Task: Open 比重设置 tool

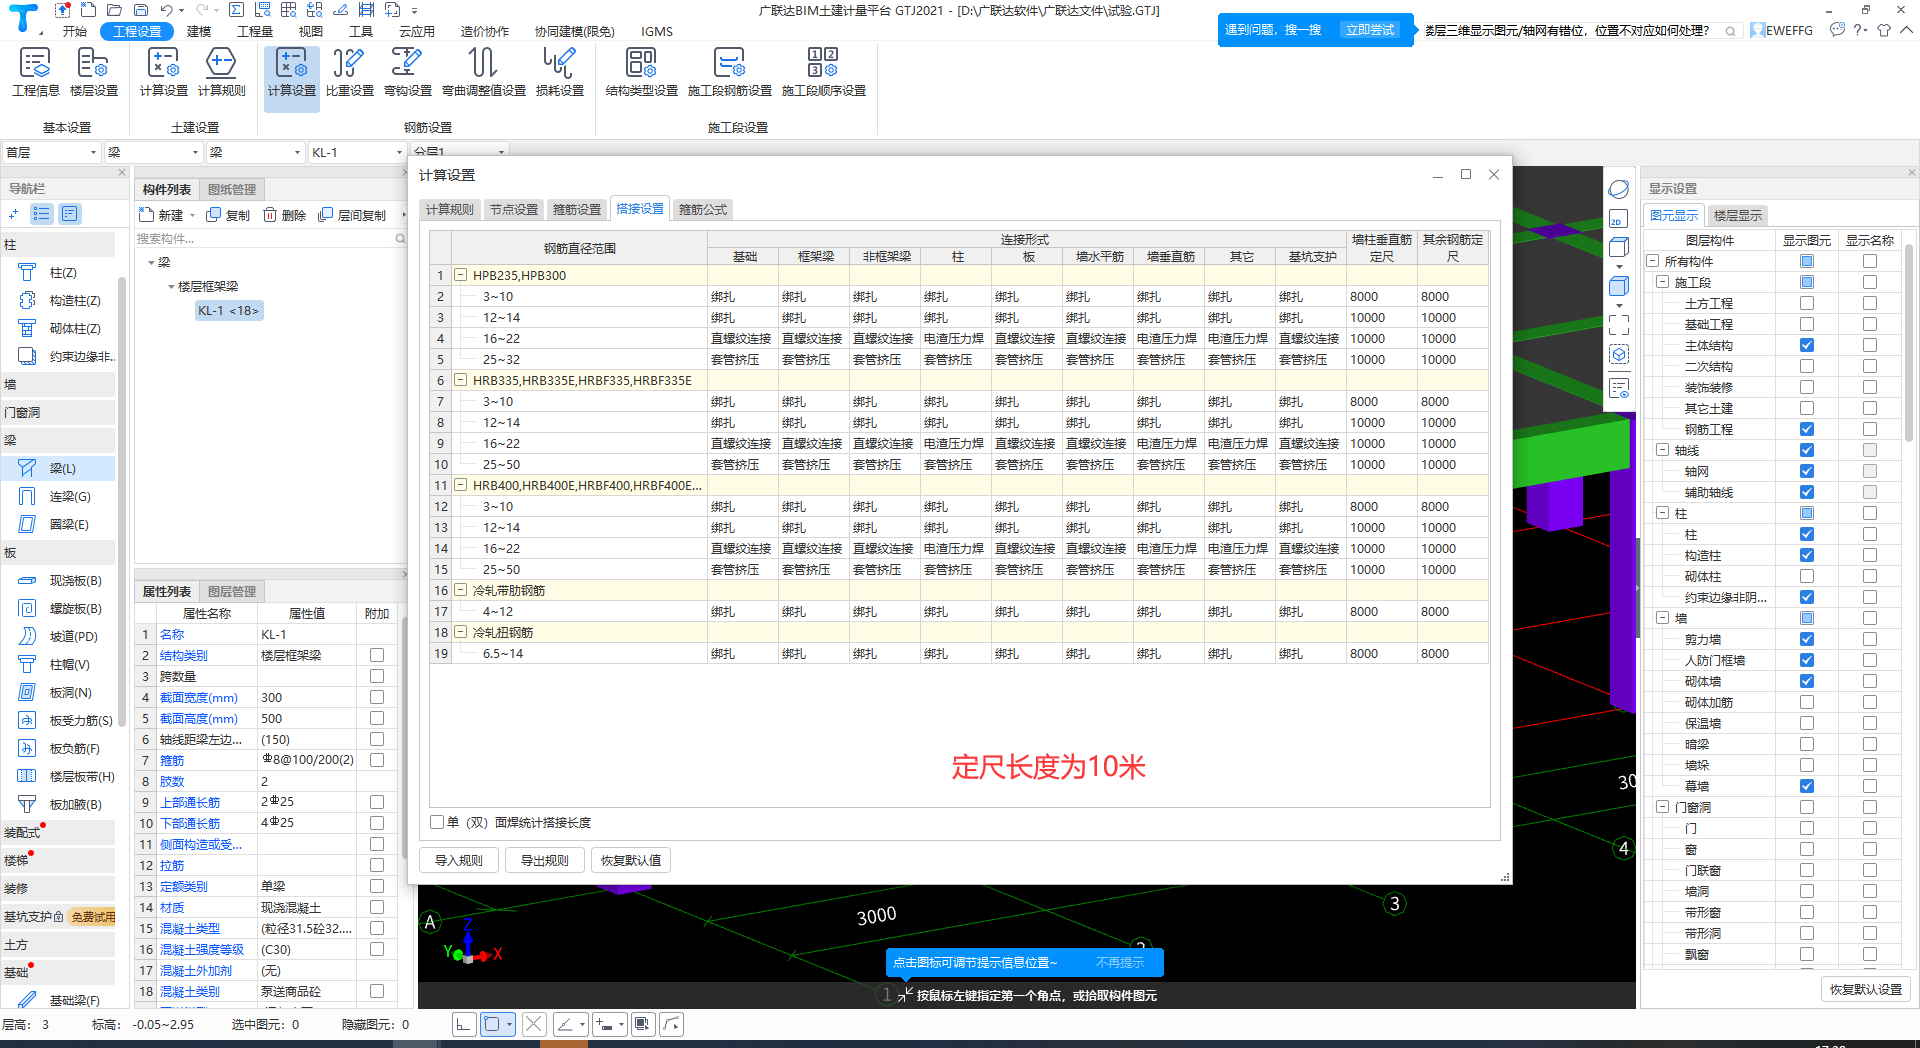Action: 349,73
